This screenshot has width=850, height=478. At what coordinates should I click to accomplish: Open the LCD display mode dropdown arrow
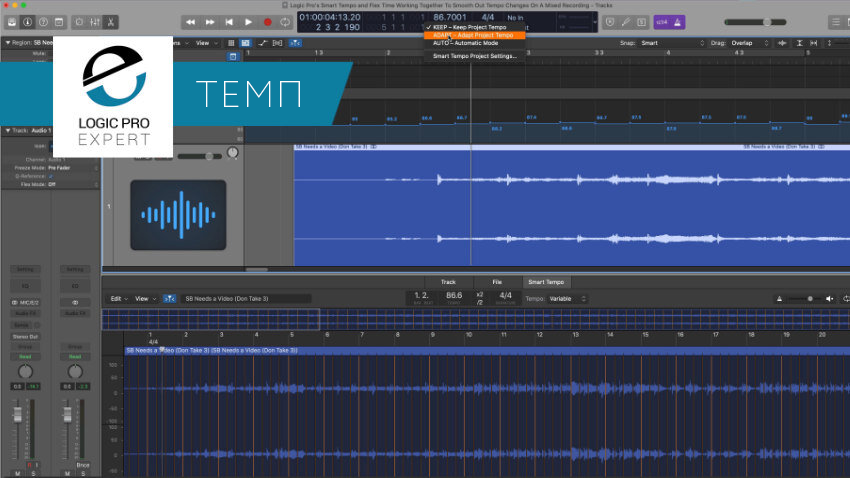coord(595,22)
